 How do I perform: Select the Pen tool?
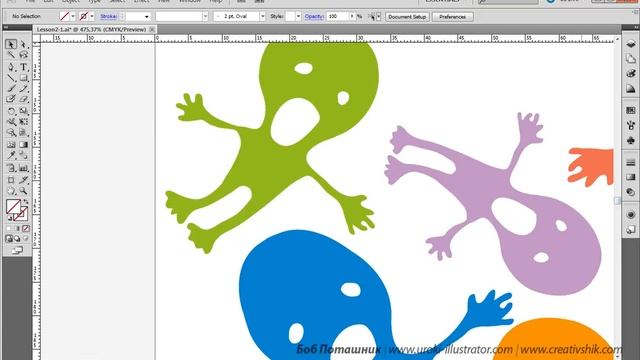point(11,67)
